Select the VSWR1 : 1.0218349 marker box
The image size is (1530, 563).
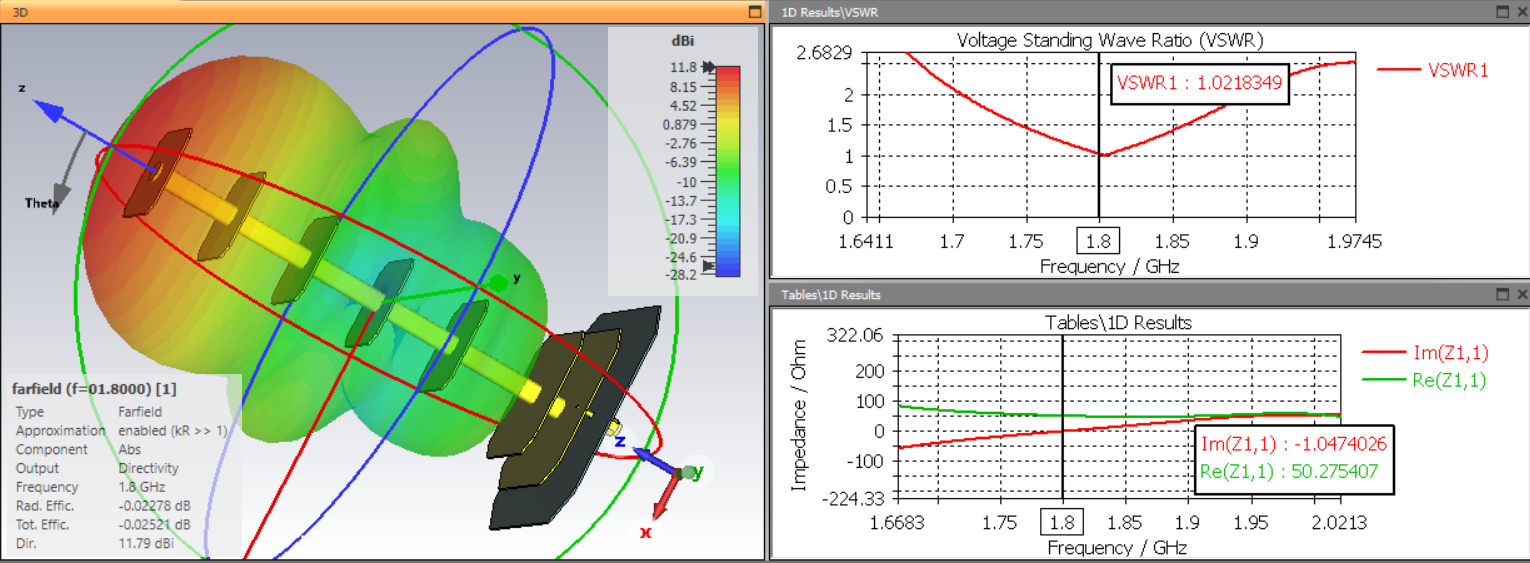tap(1200, 84)
